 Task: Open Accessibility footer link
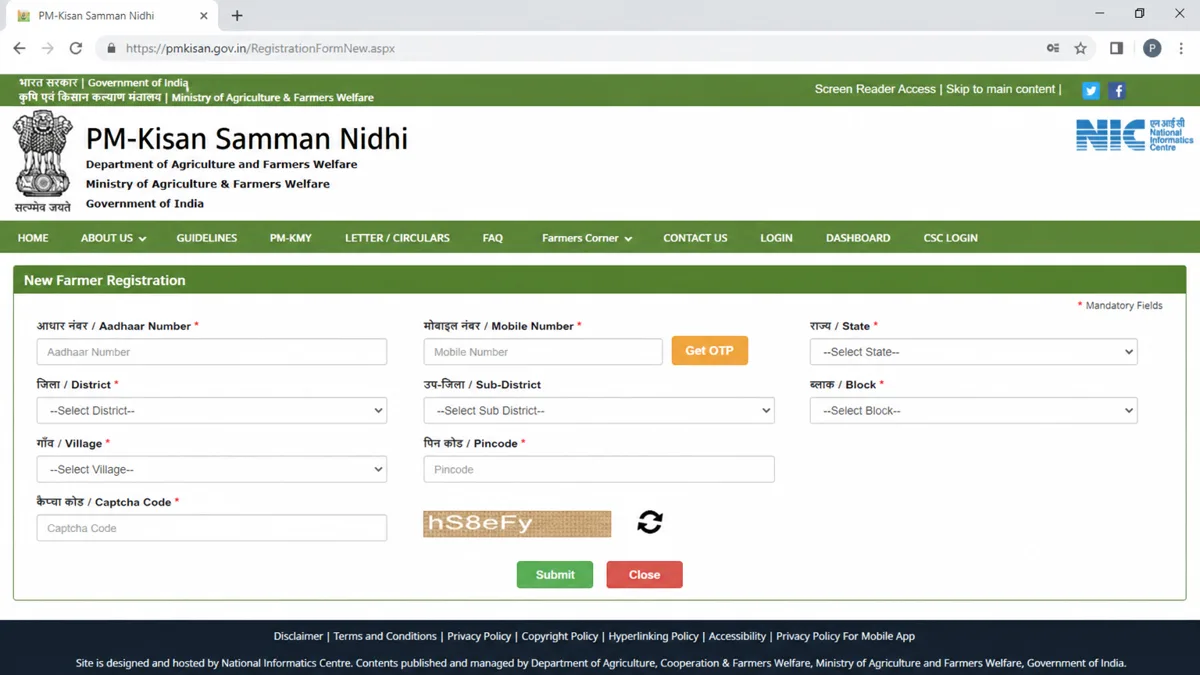click(737, 636)
